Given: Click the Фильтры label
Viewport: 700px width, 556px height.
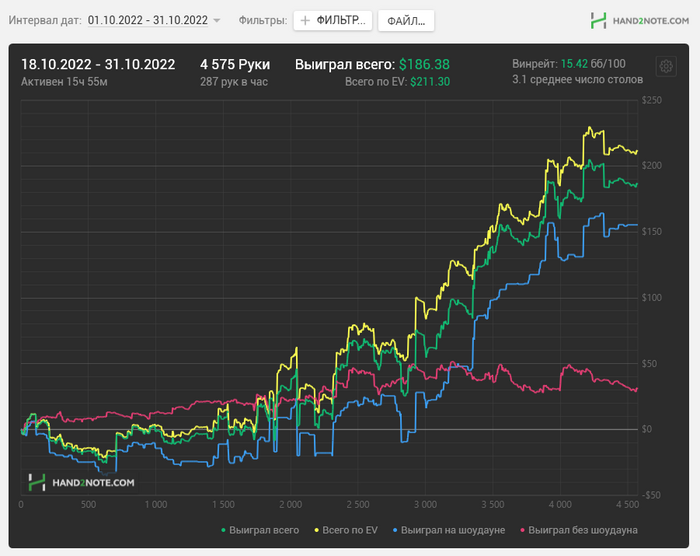Looking at the screenshot, I should tap(262, 20).
